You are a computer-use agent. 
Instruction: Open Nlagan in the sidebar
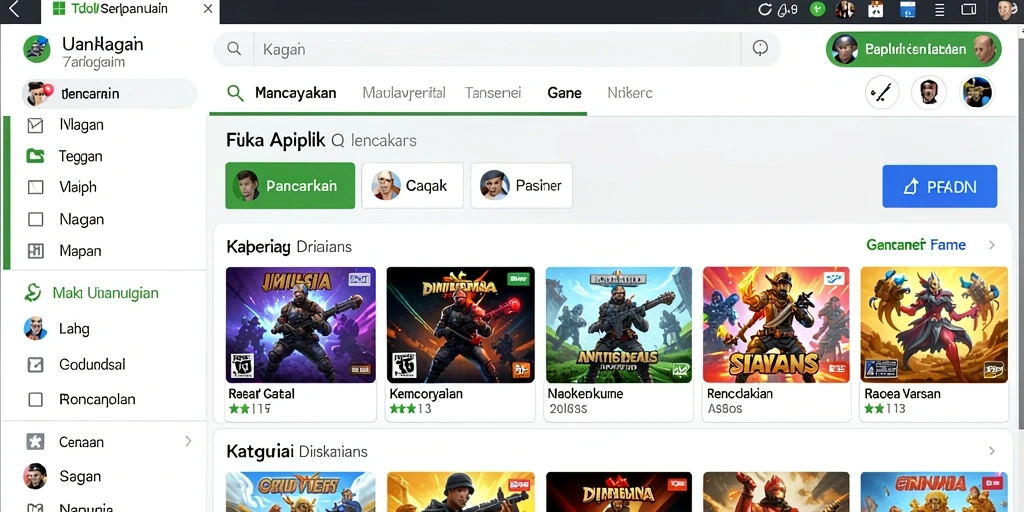coord(82,125)
